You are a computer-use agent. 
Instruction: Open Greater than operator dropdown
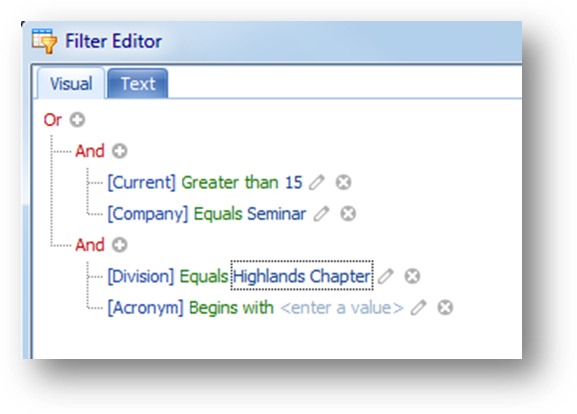coord(230,183)
